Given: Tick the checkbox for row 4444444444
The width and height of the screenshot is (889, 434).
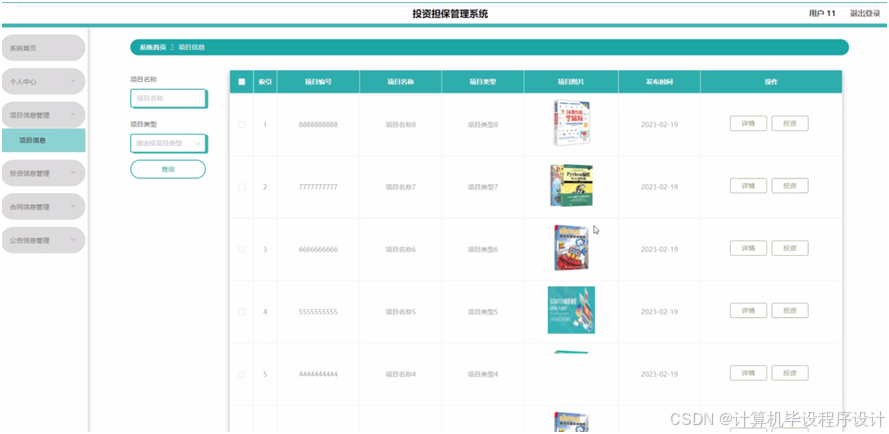Looking at the screenshot, I should (242, 374).
